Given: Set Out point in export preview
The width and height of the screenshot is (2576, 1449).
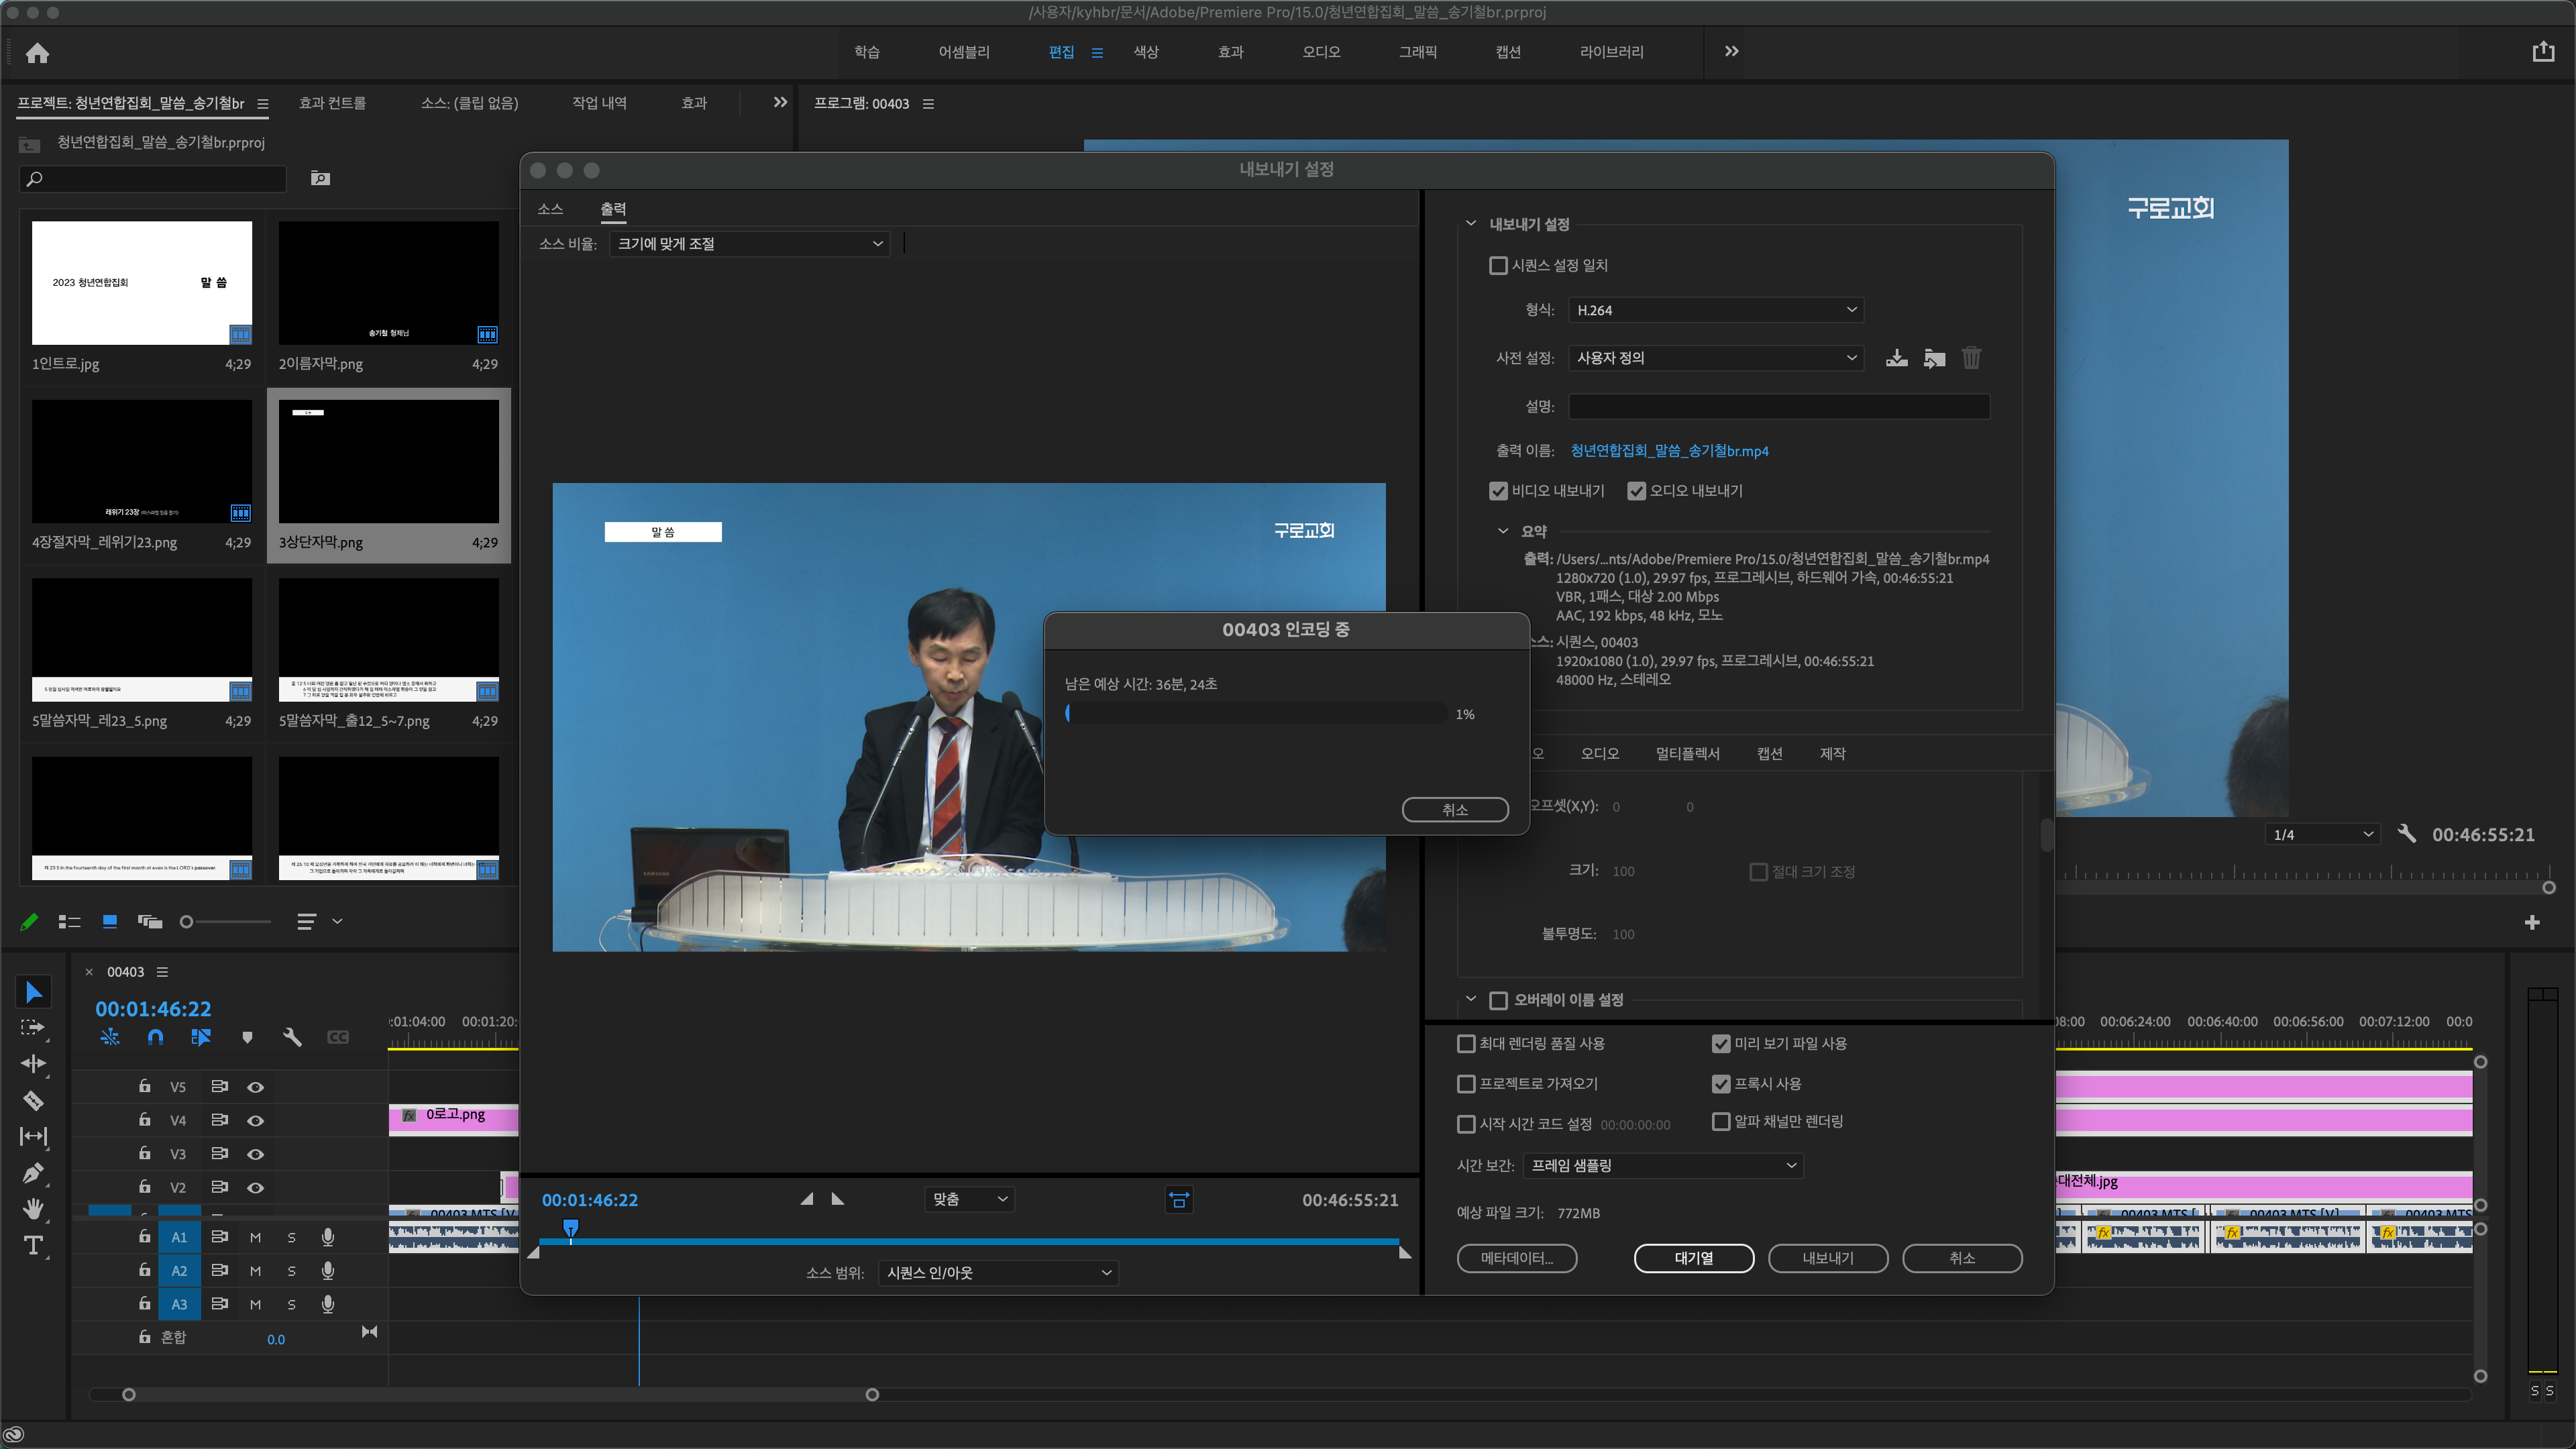Looking at the screenshot, I should pyautogui.click(x=838, y=1199).
